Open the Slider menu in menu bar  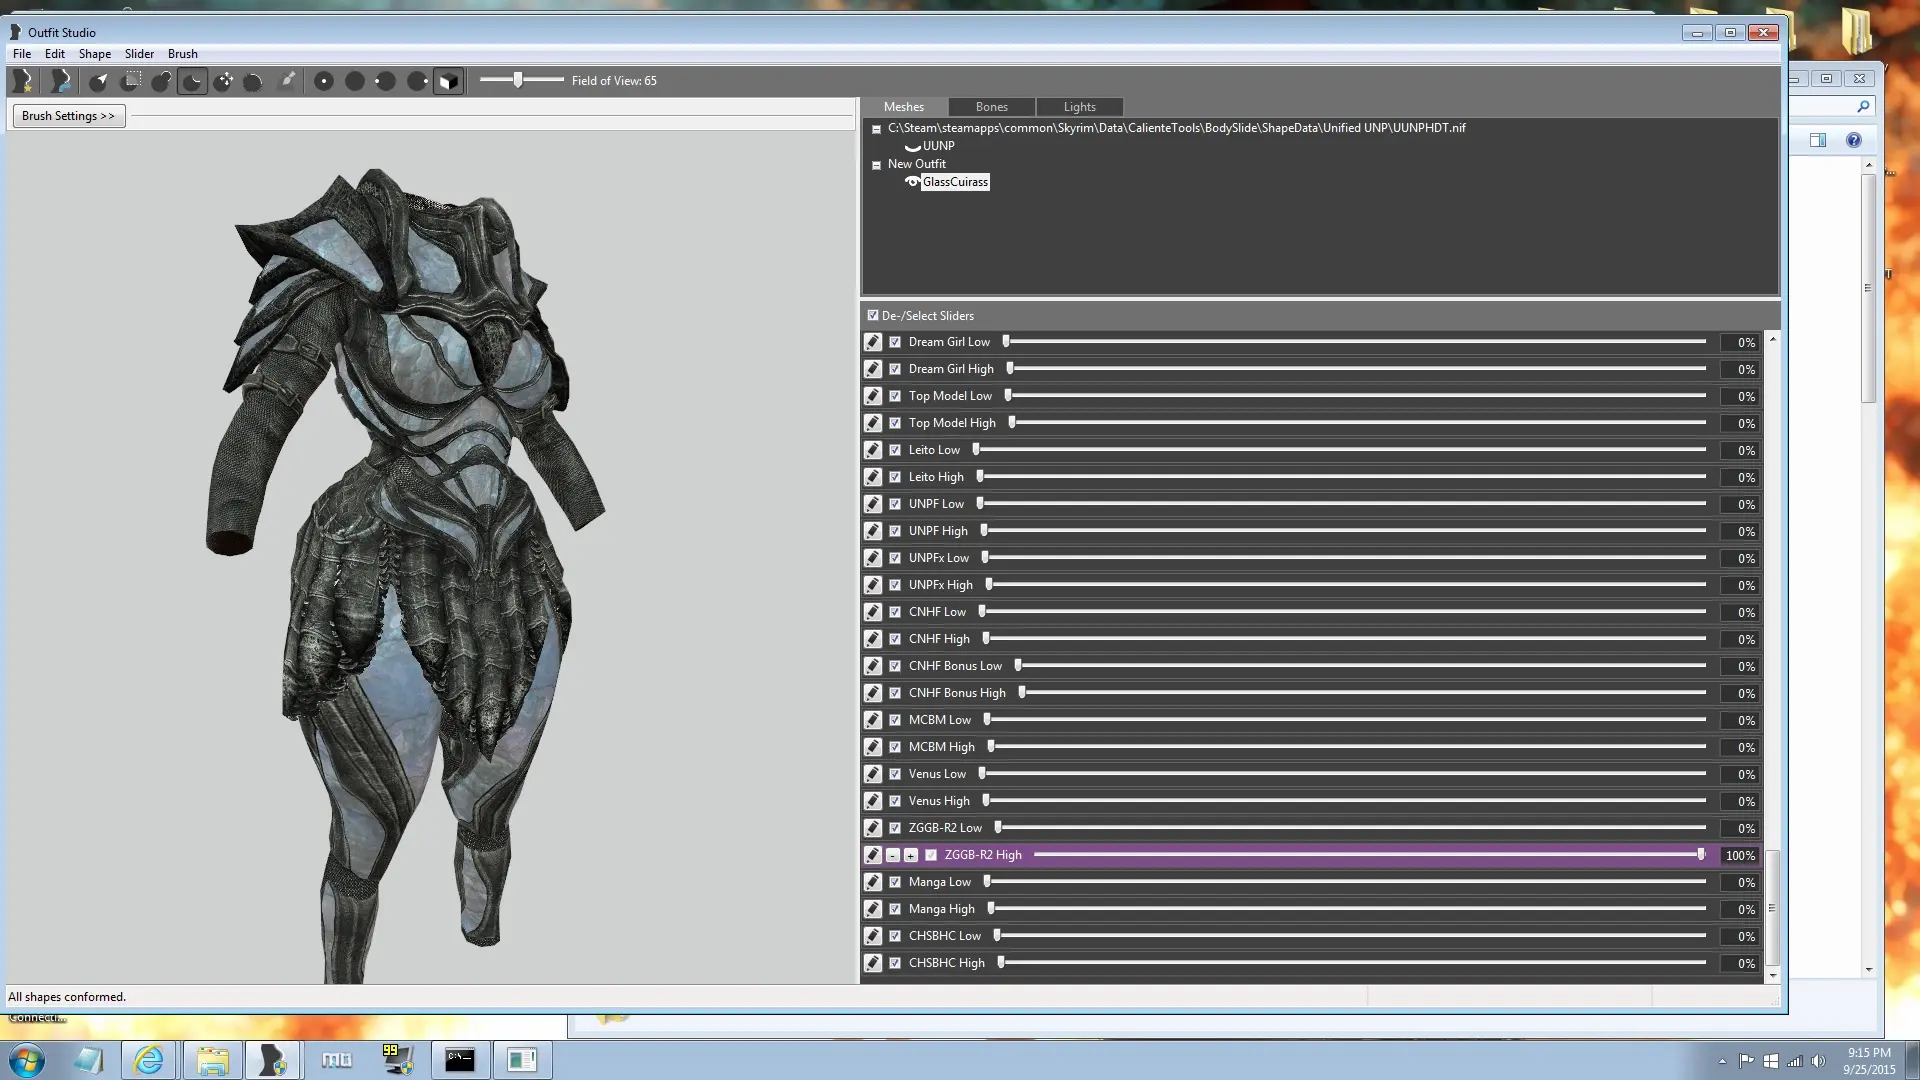(138, 53)
